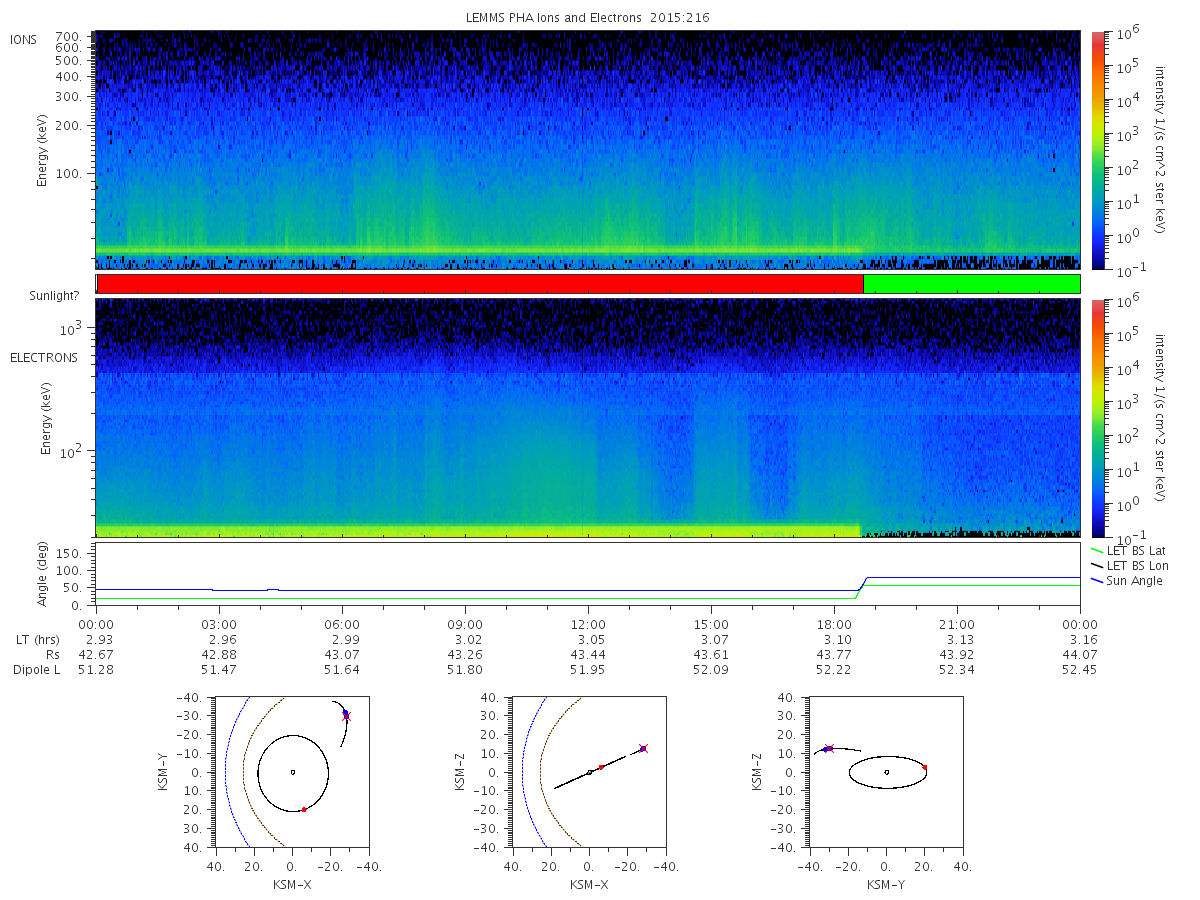Click the ions spectrogram panel
The image size is (1200, 900).
pyautogui.click(x=588, y=150)
